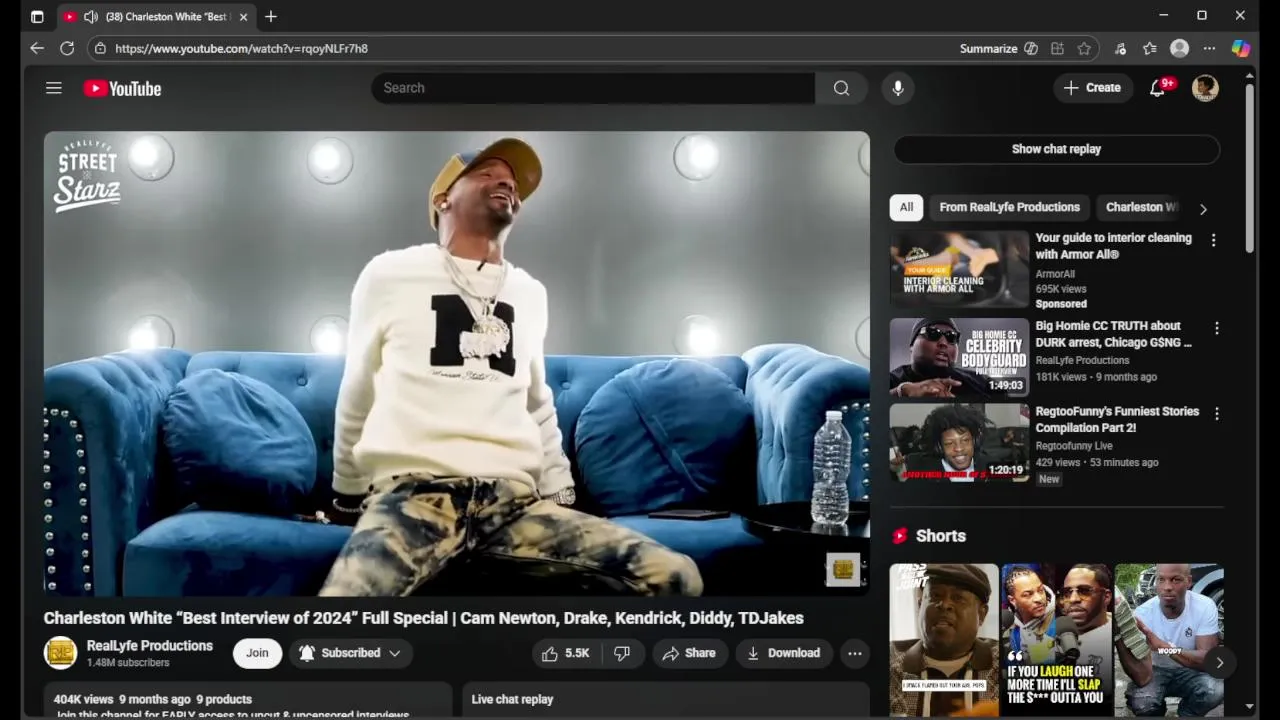
Task: Click ArmorAll advertiser name
Action: coord(1055,274)
